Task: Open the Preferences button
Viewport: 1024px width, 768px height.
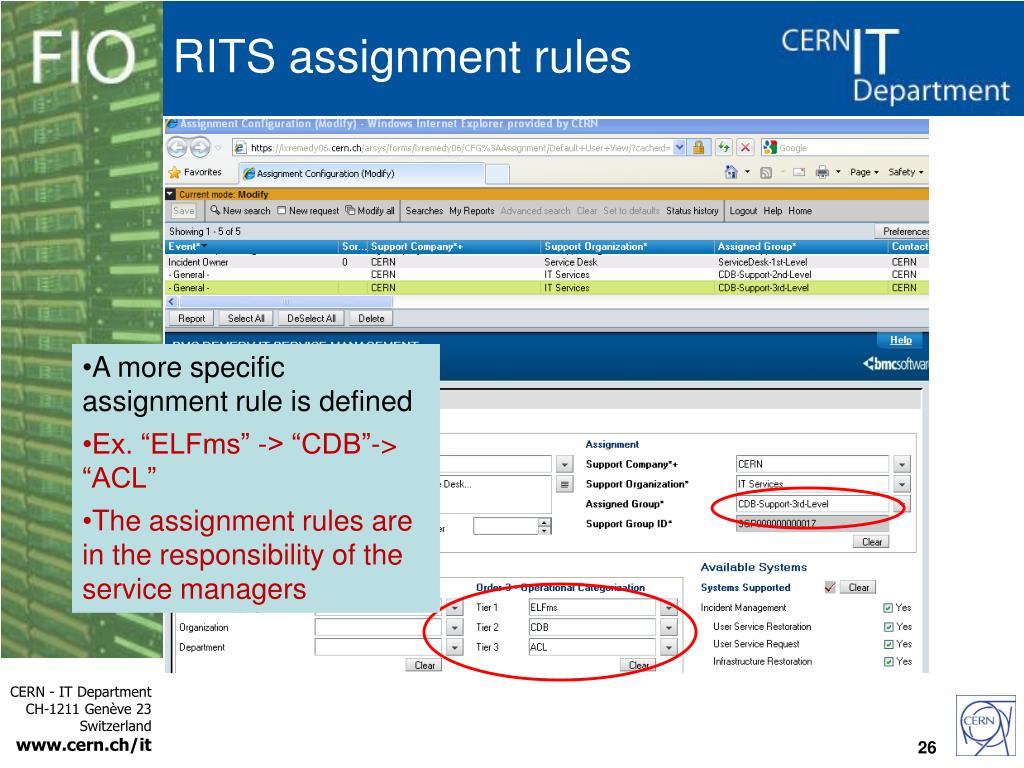Action: pos(902,231)
